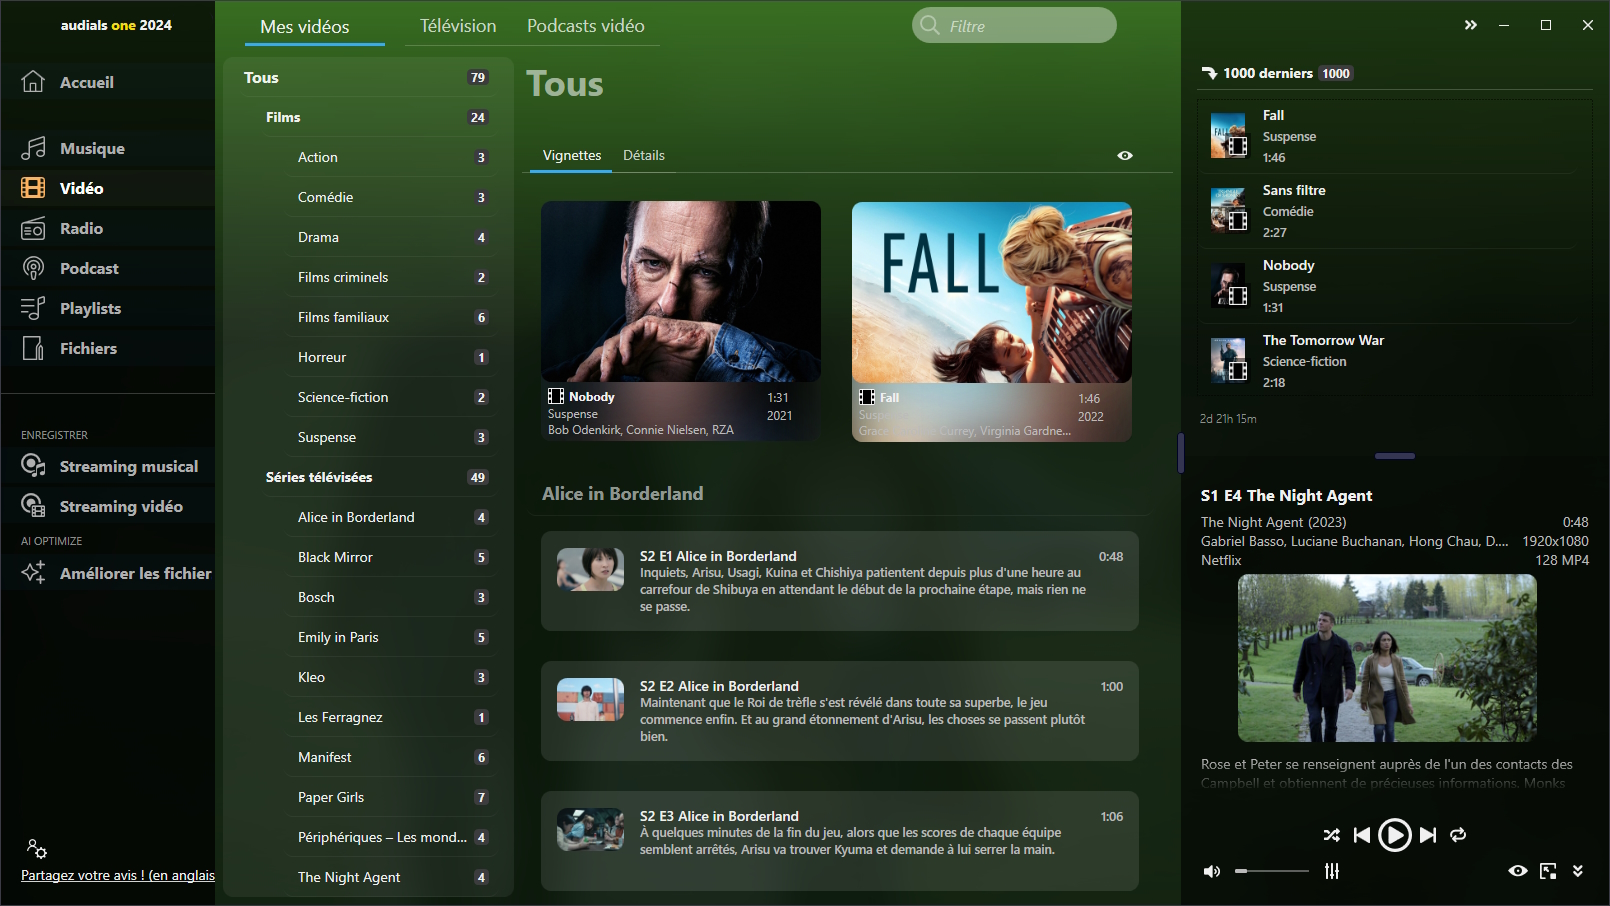Click the Filtre search field
1610x906 pixels.
click(x=1014, y=25)
